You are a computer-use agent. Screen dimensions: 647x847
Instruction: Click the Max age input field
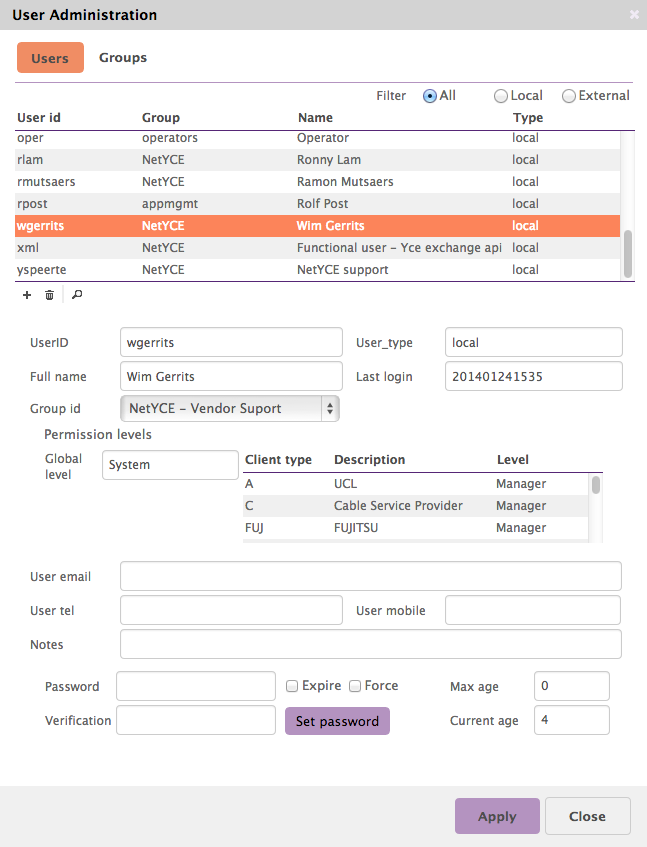tap(571, 686)
